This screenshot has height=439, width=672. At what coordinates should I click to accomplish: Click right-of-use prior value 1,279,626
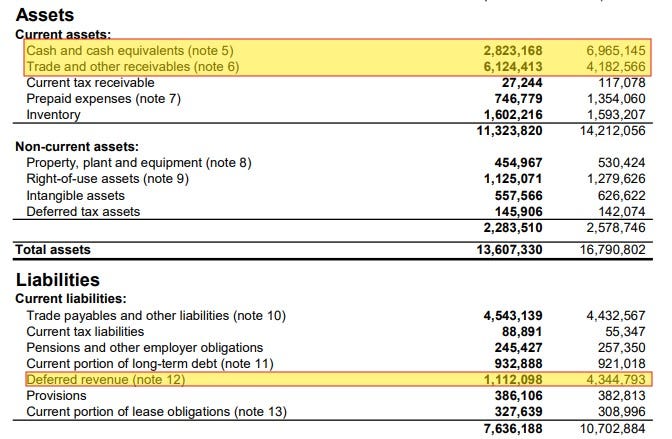tap(616, 179)
